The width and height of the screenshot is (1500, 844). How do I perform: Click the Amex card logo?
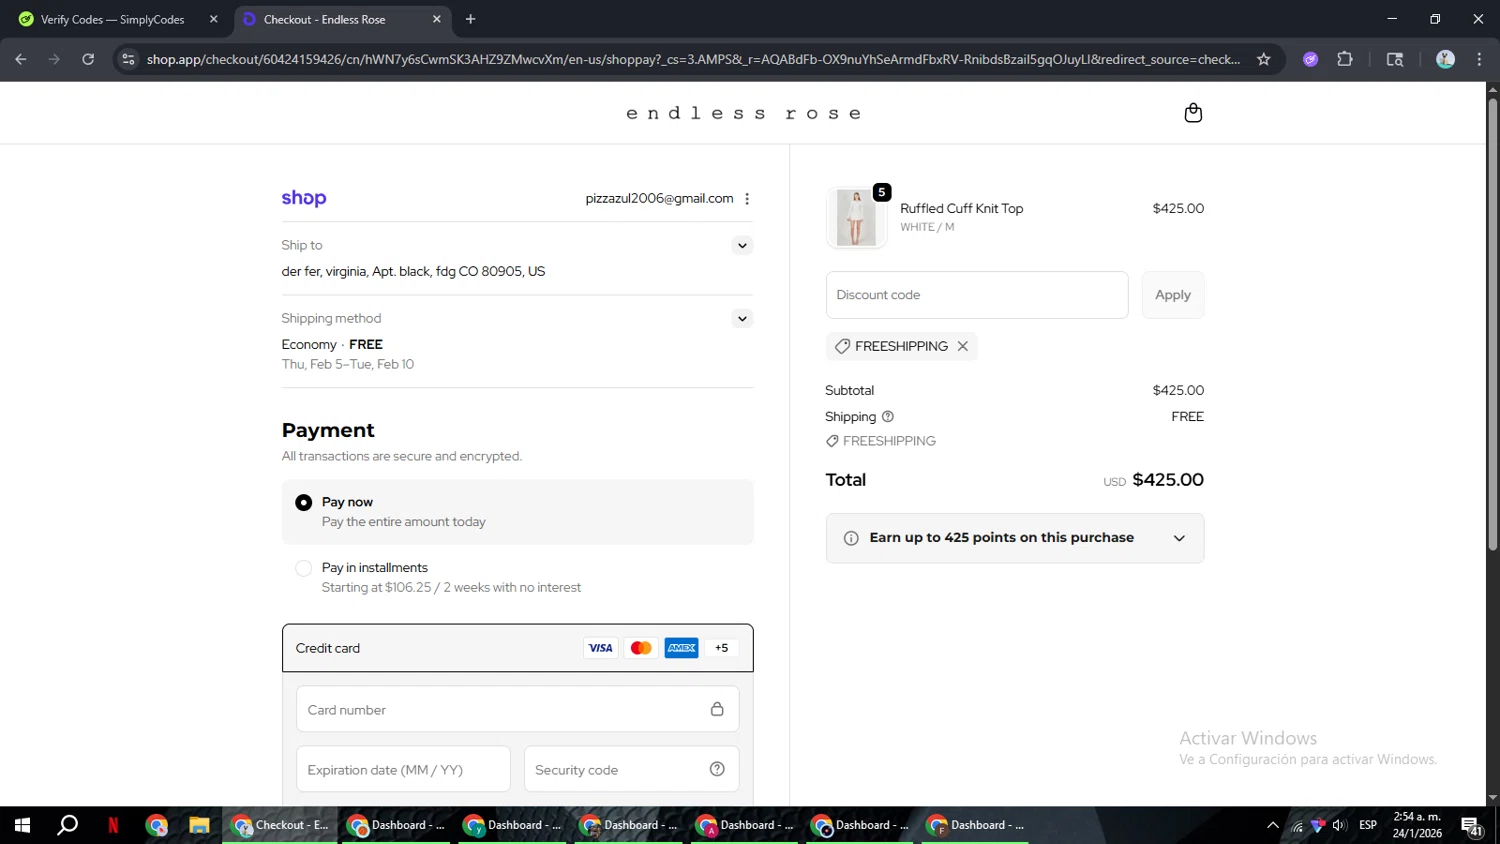682,648
